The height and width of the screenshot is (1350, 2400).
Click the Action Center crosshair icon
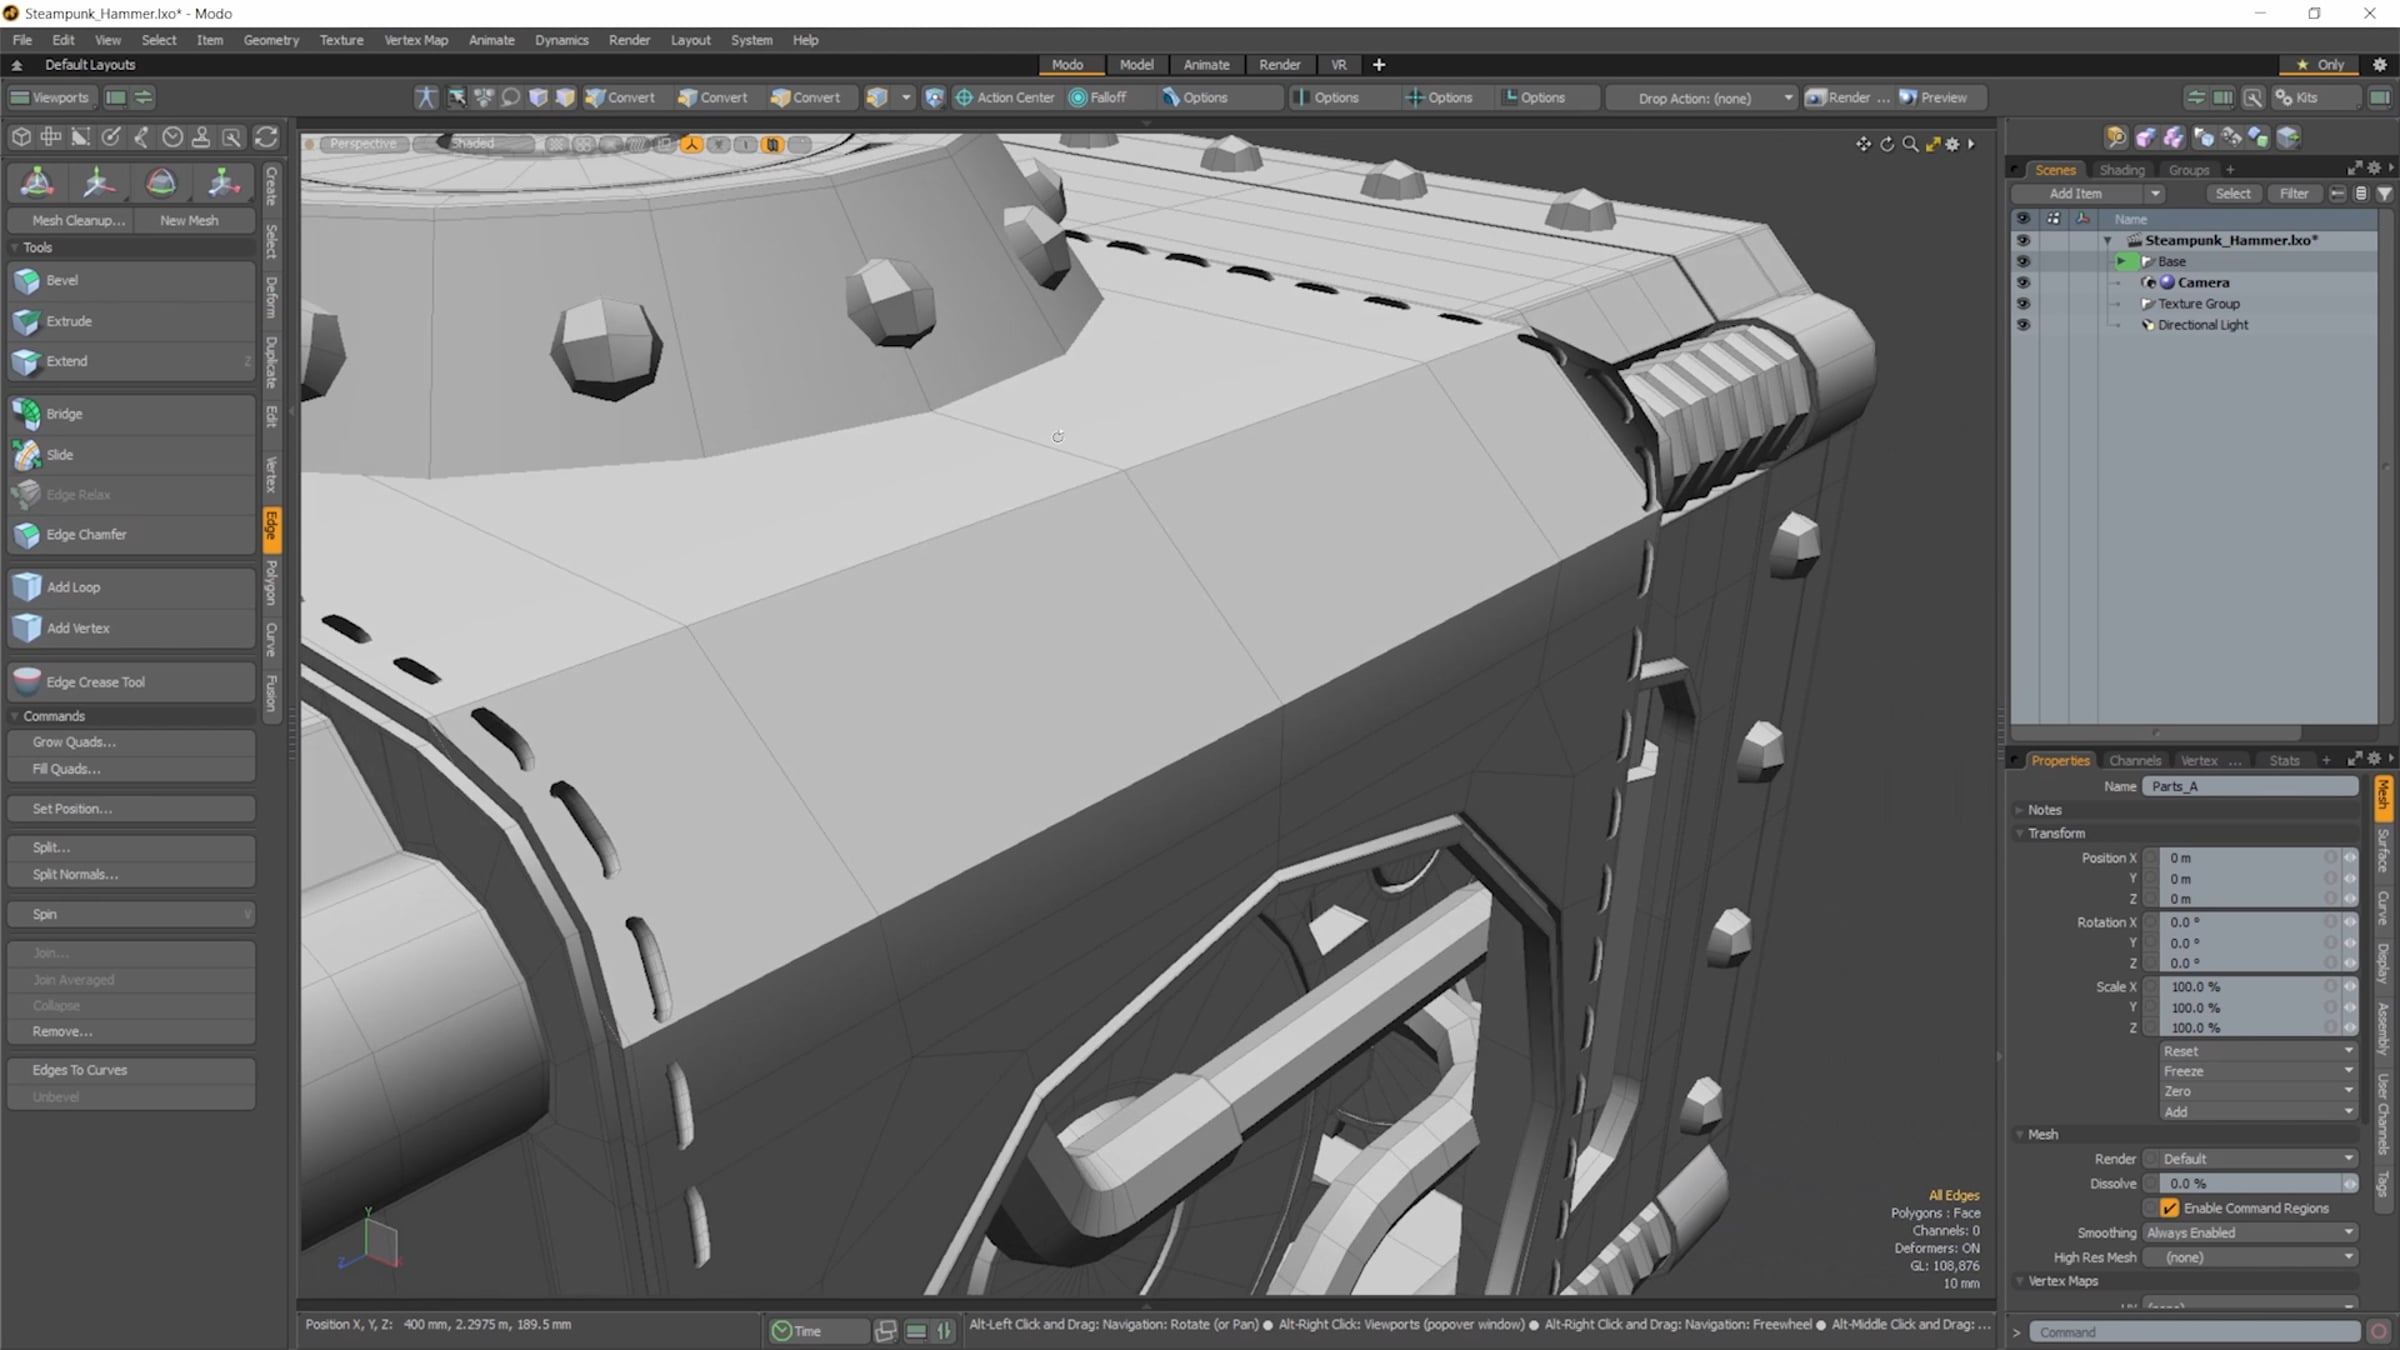point(964,97)
